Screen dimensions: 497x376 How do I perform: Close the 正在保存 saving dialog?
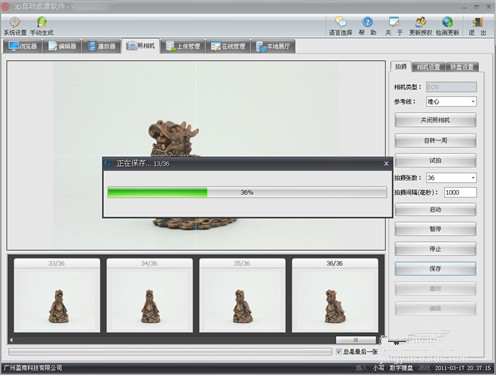tap(386, 164)
